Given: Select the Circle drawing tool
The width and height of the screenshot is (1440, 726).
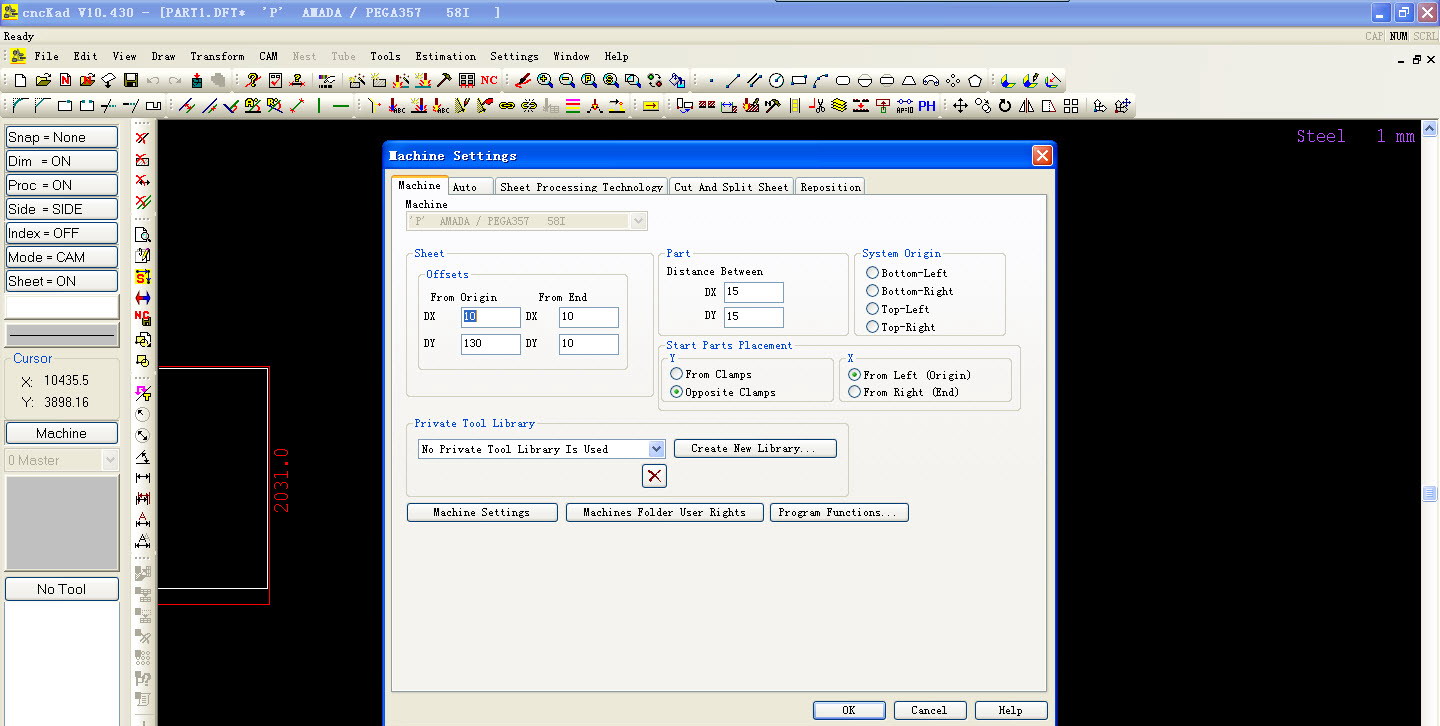Looking at the screenshot, I should tap(776, 80).
